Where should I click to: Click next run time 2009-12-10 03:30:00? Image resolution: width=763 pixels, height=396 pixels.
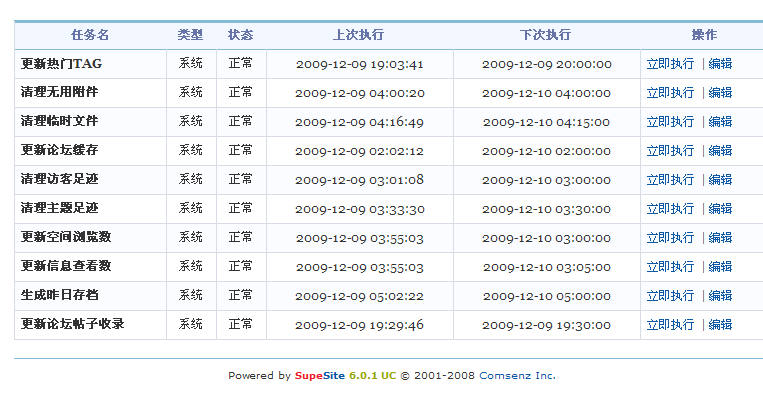tap(546, 210)
